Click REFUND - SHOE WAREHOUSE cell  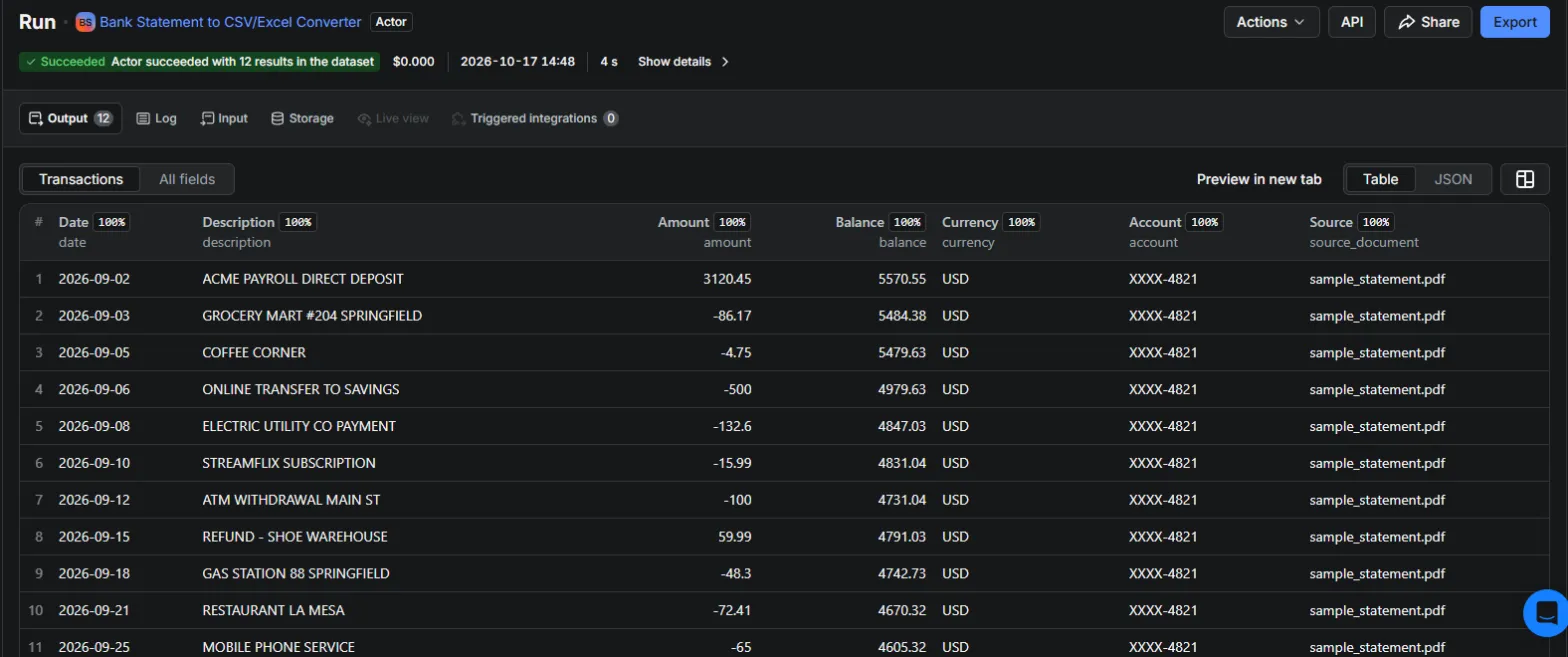[295, 537]
